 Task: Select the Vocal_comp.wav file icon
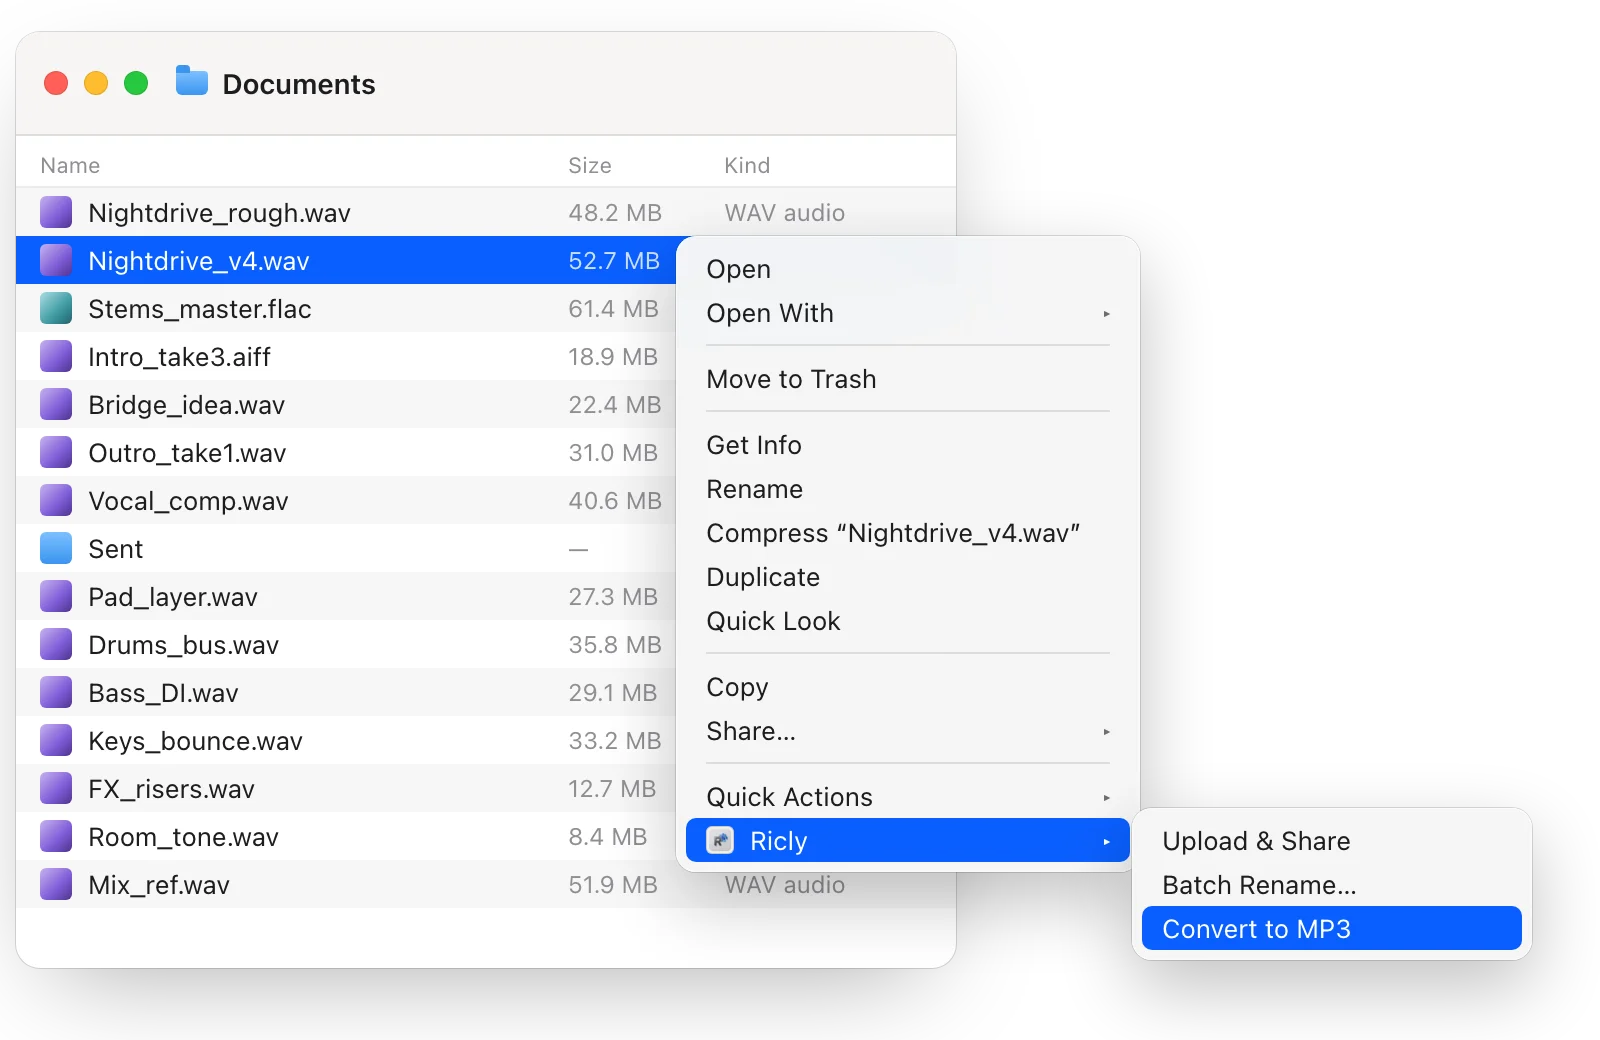tap(56, 500)
